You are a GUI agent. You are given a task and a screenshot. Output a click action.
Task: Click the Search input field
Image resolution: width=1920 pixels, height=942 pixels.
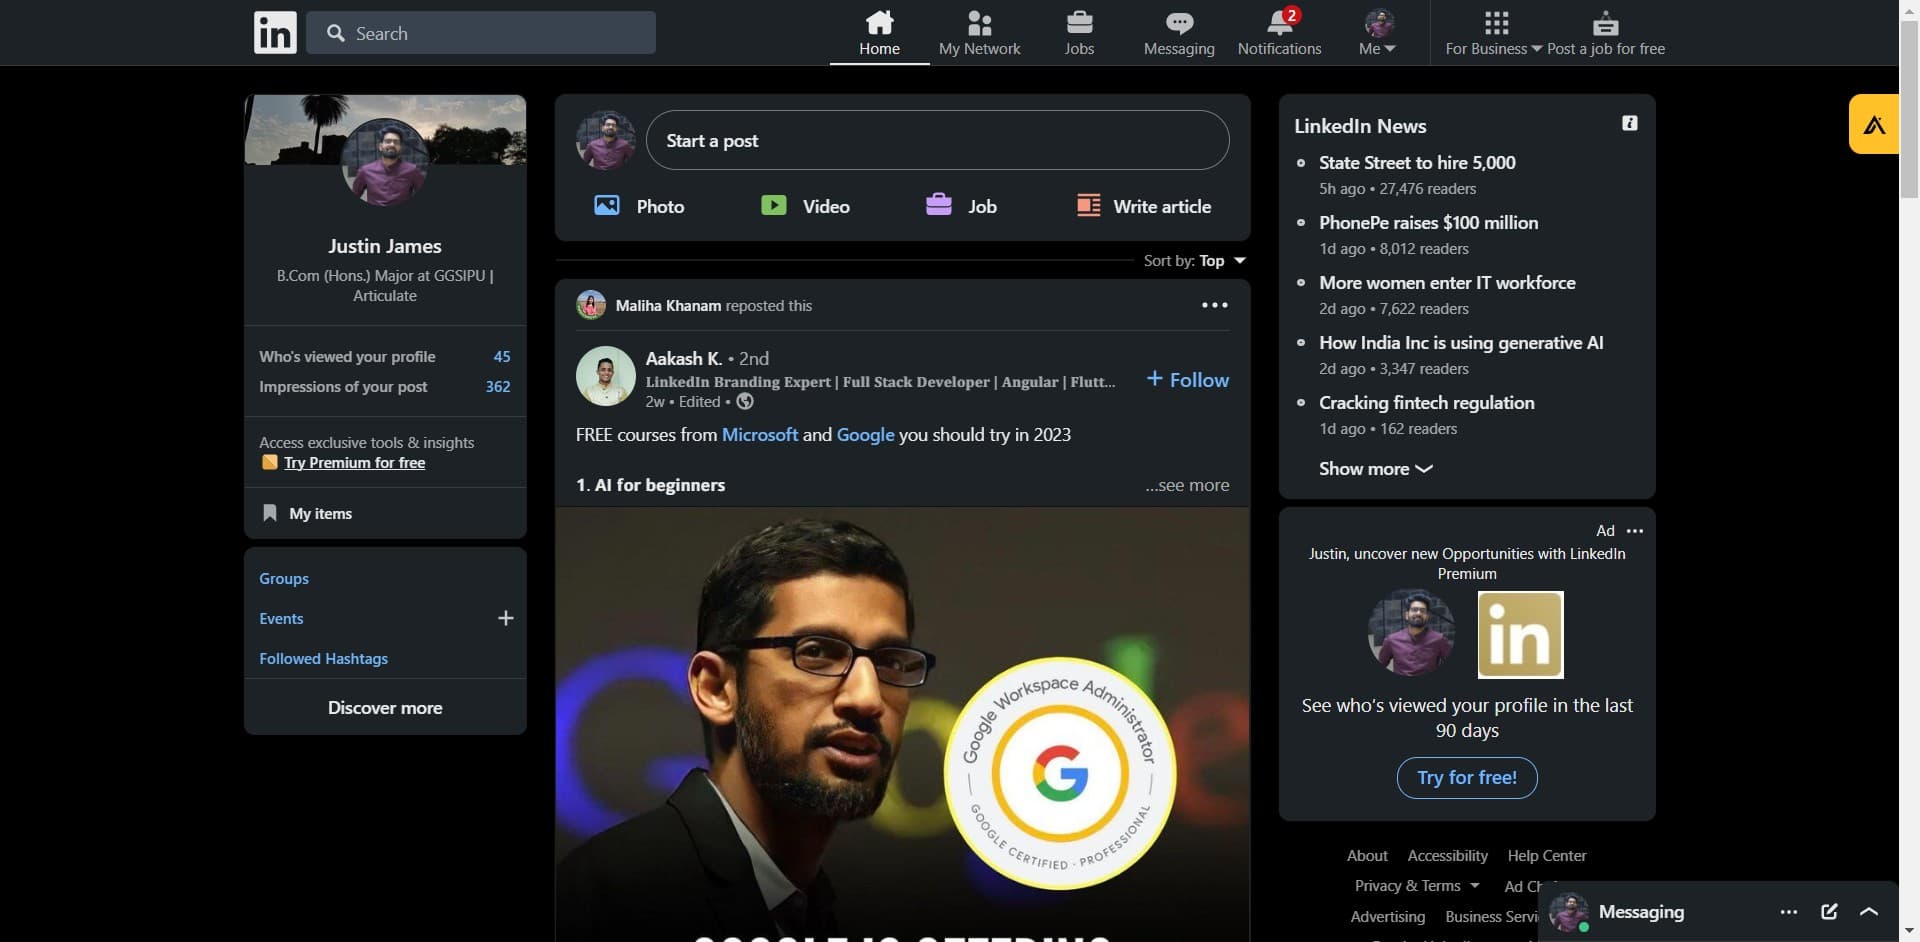481,33
